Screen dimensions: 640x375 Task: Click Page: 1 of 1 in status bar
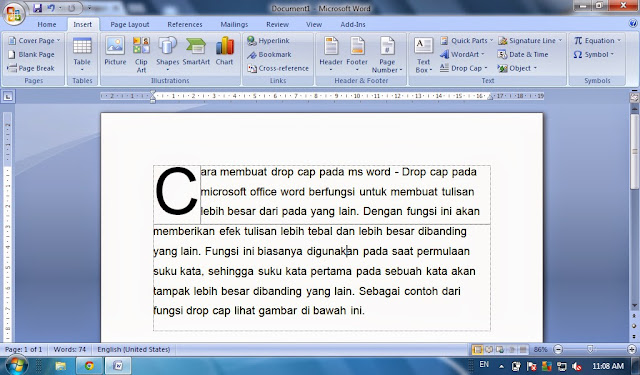tap(23, 350)
